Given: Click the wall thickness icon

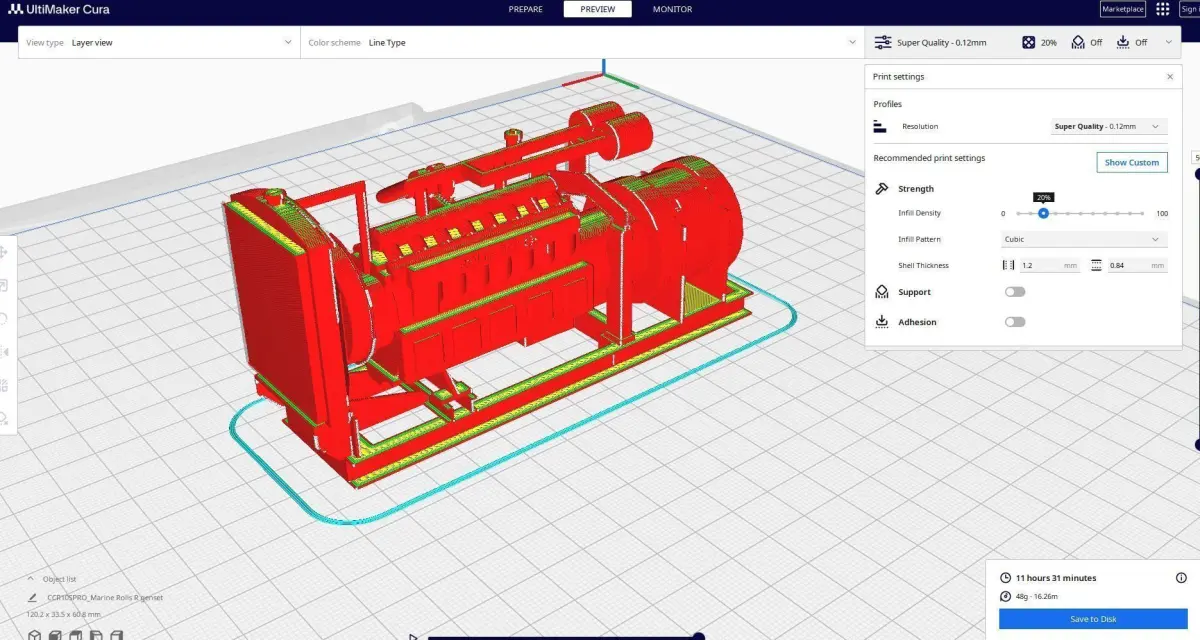Looking at the screenshot, I should click(1008, 265).
